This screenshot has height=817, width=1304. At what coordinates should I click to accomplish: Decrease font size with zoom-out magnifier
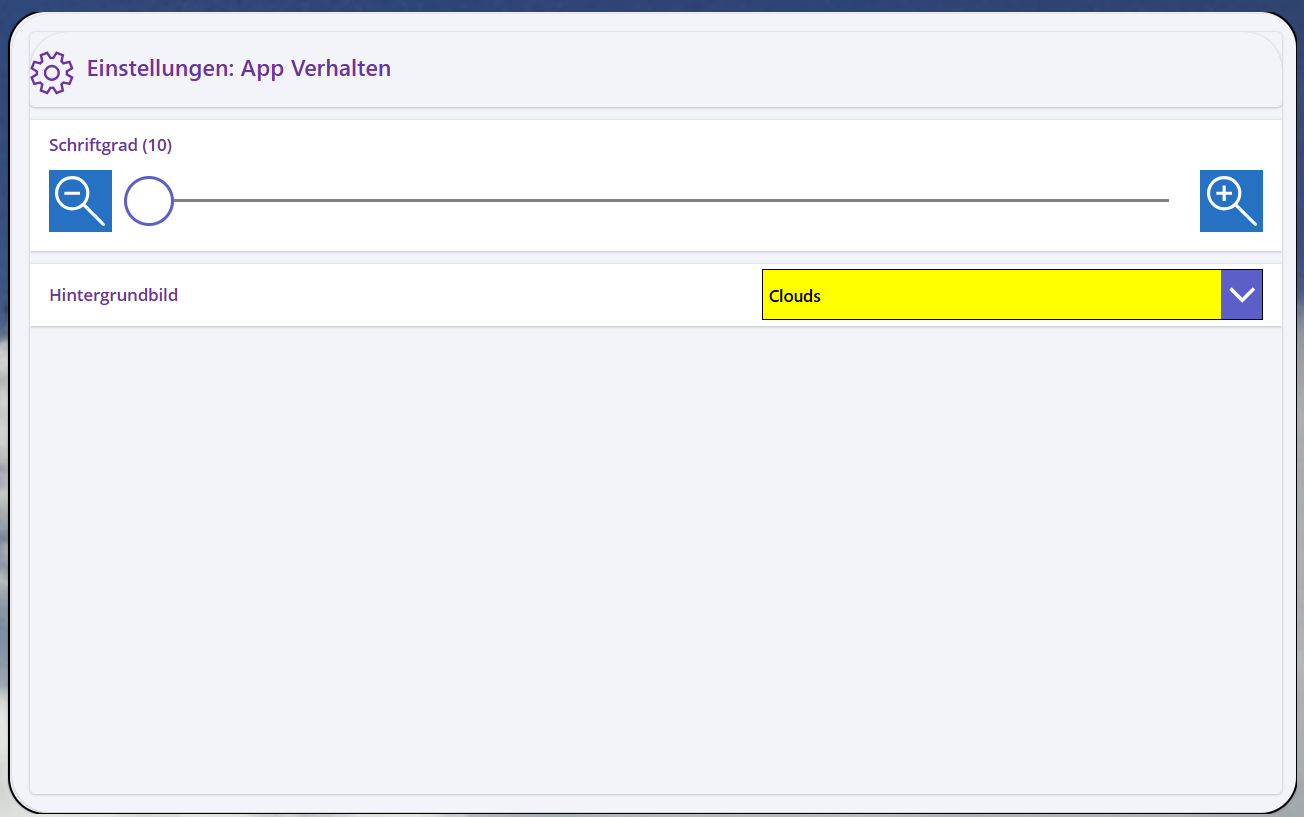click(80, 201)
